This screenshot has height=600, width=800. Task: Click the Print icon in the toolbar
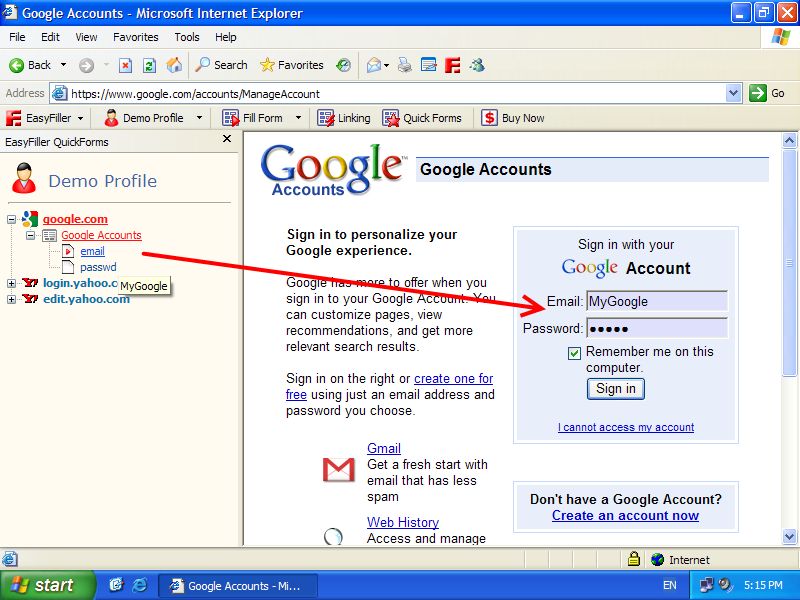[x=405, y=65]
